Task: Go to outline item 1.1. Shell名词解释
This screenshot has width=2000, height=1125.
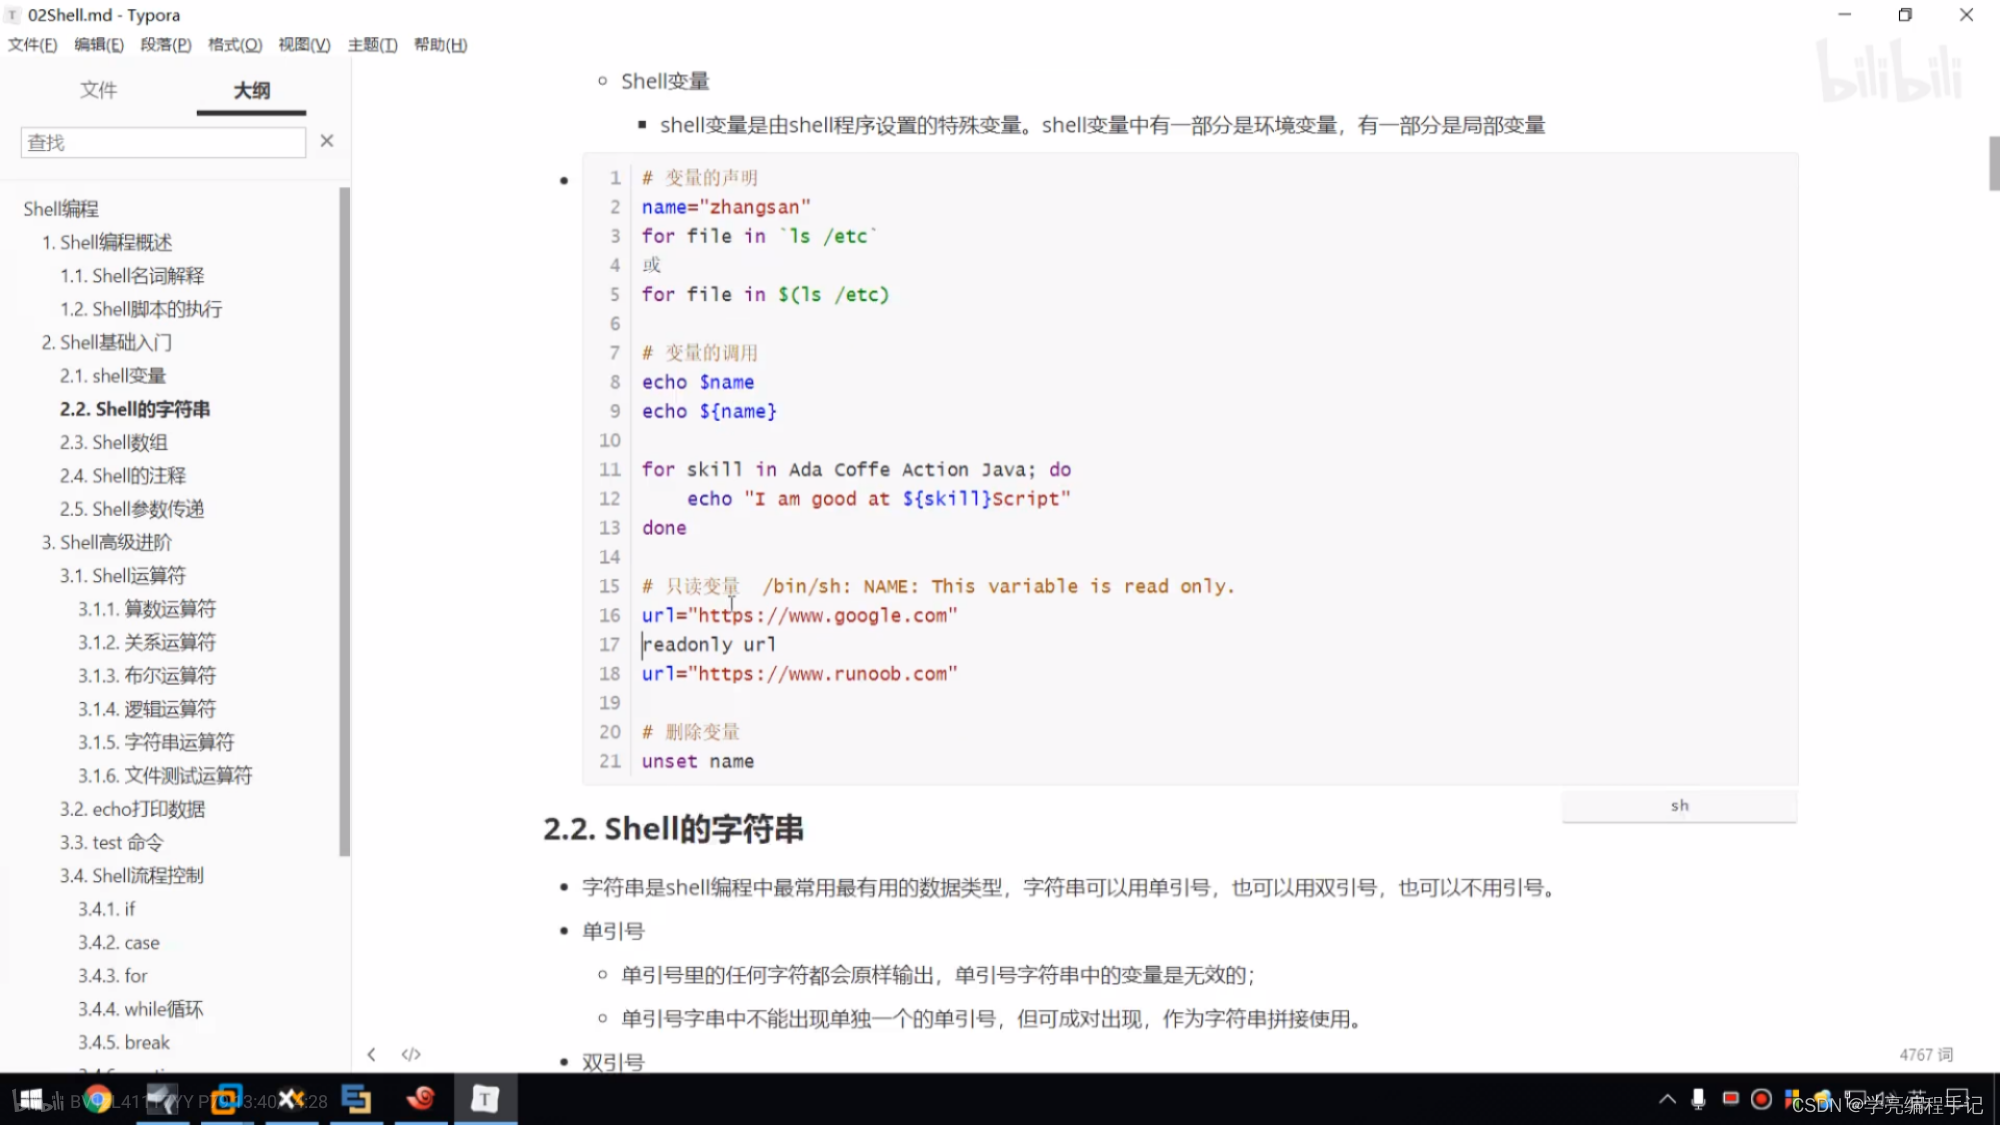Action: 132,275
